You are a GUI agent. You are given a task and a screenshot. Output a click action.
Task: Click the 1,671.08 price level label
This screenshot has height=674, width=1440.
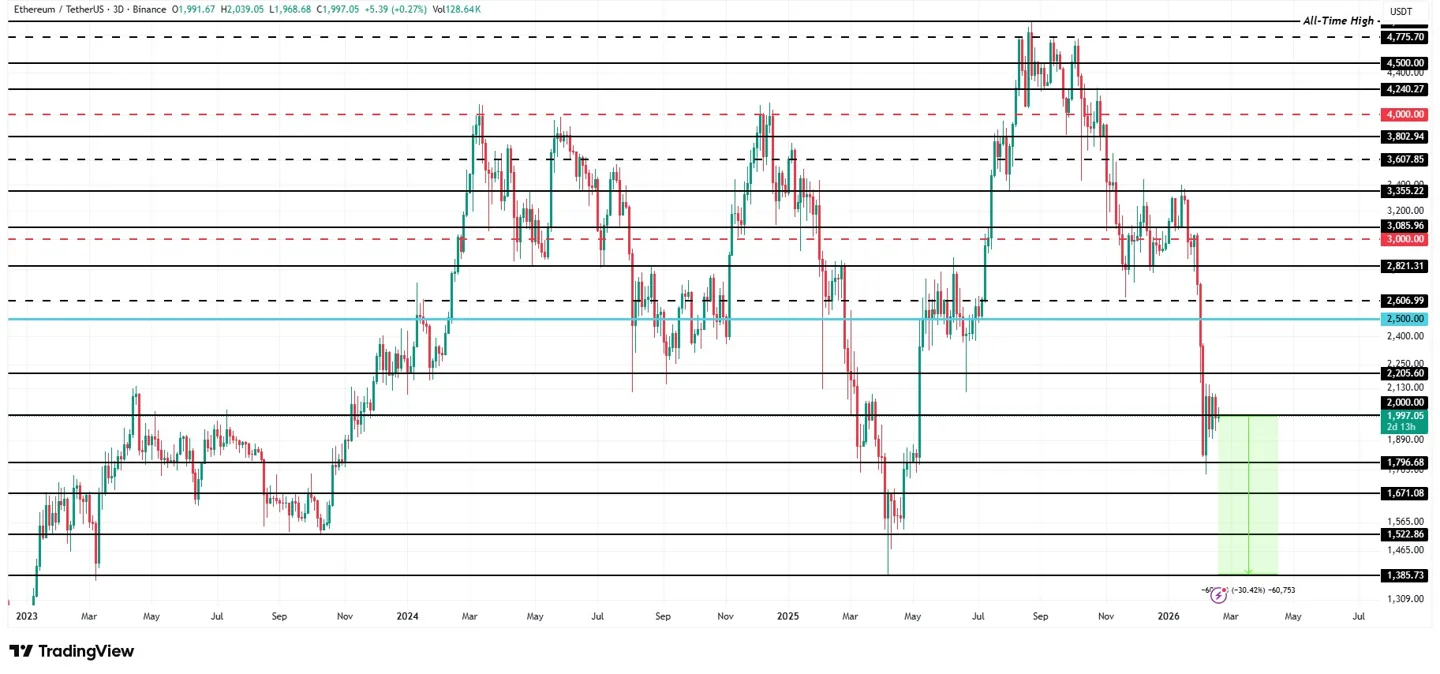tap(1405, 494)
